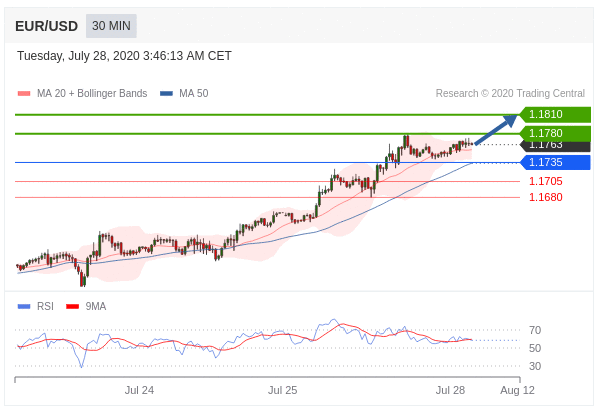
Task: Click the red 1.1705 support value
Action: [x=546, y=181]
